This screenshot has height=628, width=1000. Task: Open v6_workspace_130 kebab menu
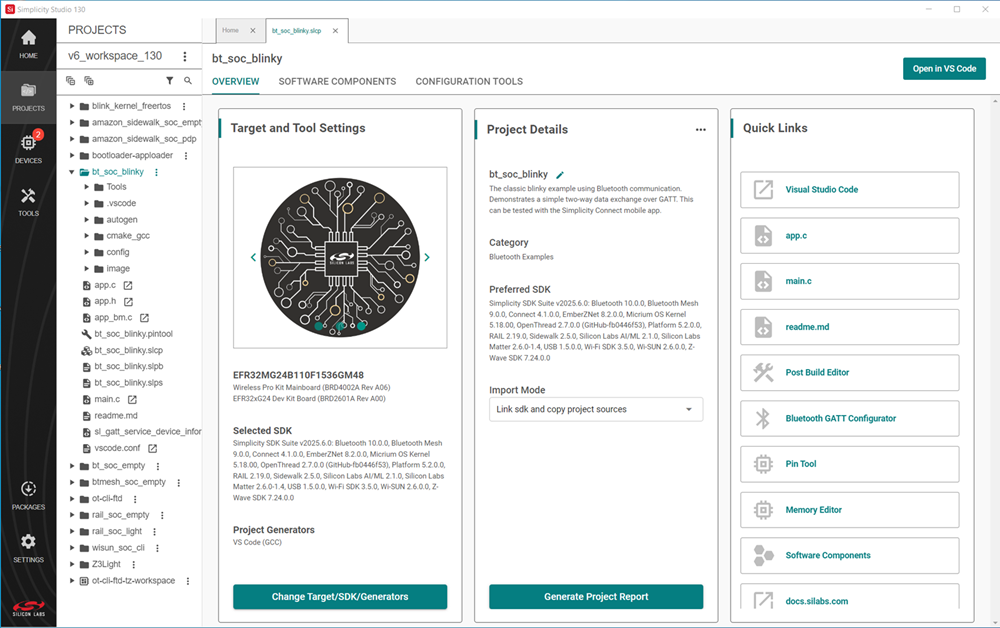(x=185, y=57)
